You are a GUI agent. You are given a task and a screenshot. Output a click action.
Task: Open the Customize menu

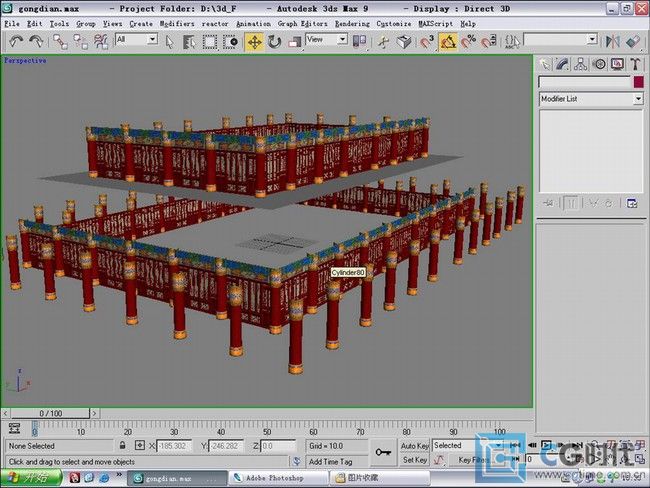[393, 24]
